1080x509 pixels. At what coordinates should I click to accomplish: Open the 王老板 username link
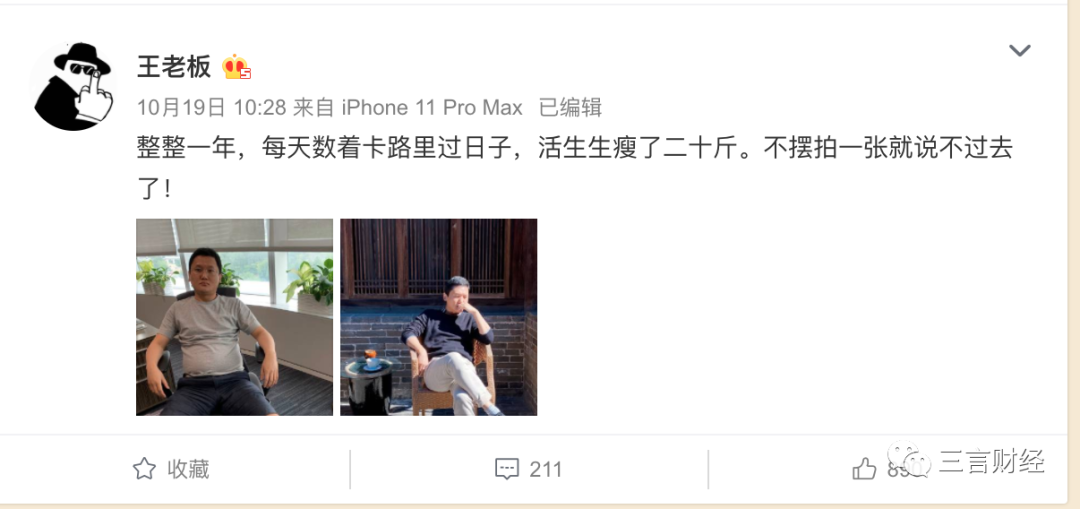(x=174, y=67)
